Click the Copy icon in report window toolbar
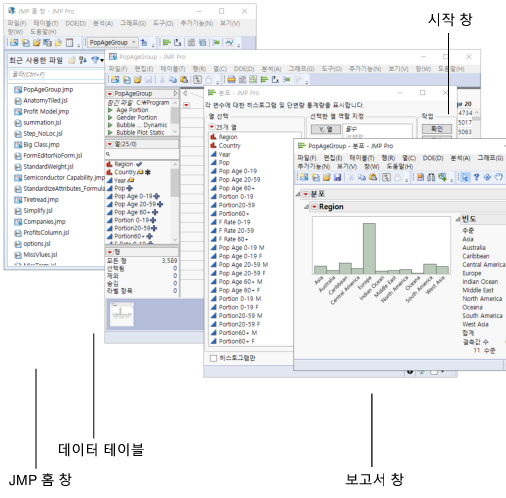Viewport: 506px width, 498px height. pos(362,177)
